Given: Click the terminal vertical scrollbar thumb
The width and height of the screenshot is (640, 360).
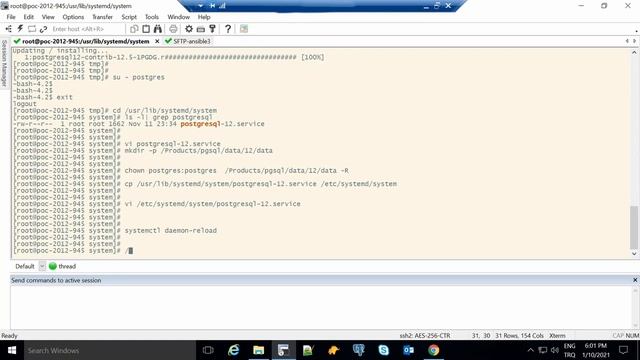Looking at the screenshot, I should [634, 227].
